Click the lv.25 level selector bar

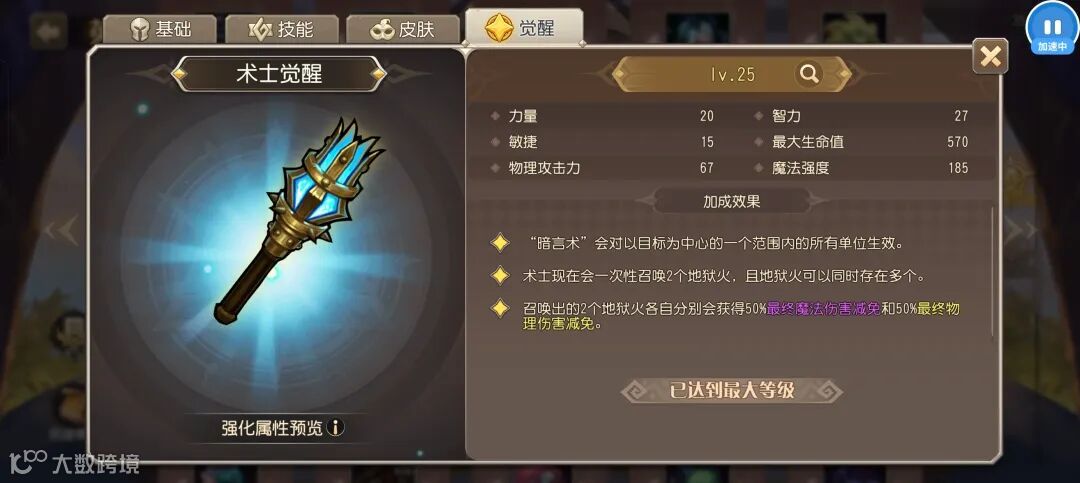[732, 74]
